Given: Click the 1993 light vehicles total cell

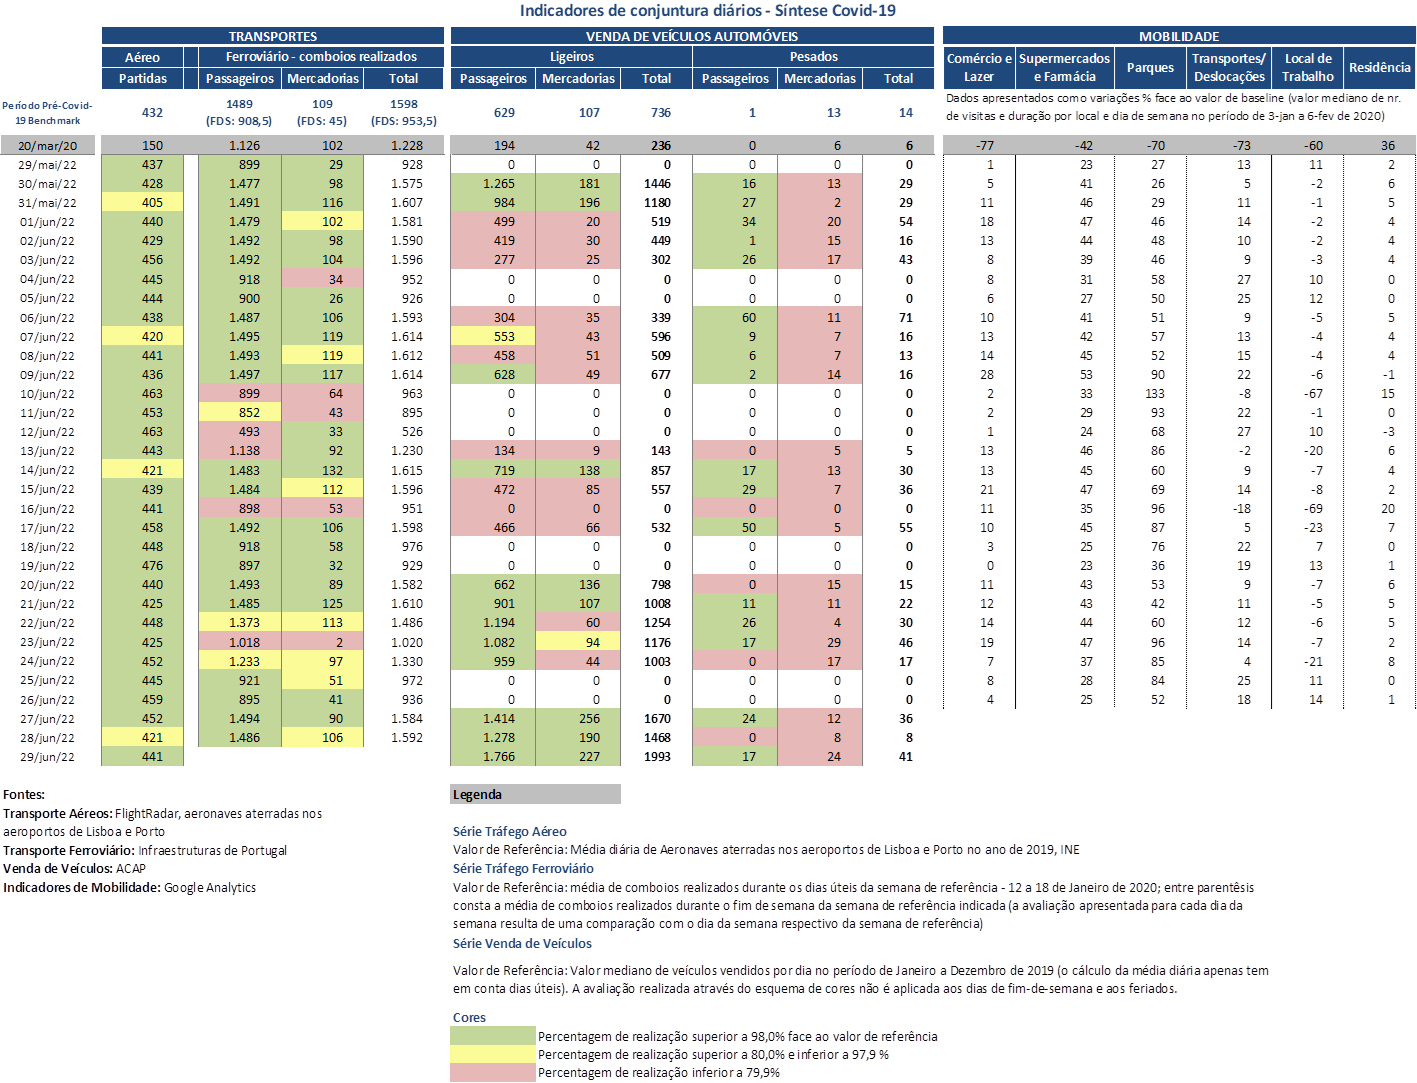Looking at the screenshot, I should (657, 757).
